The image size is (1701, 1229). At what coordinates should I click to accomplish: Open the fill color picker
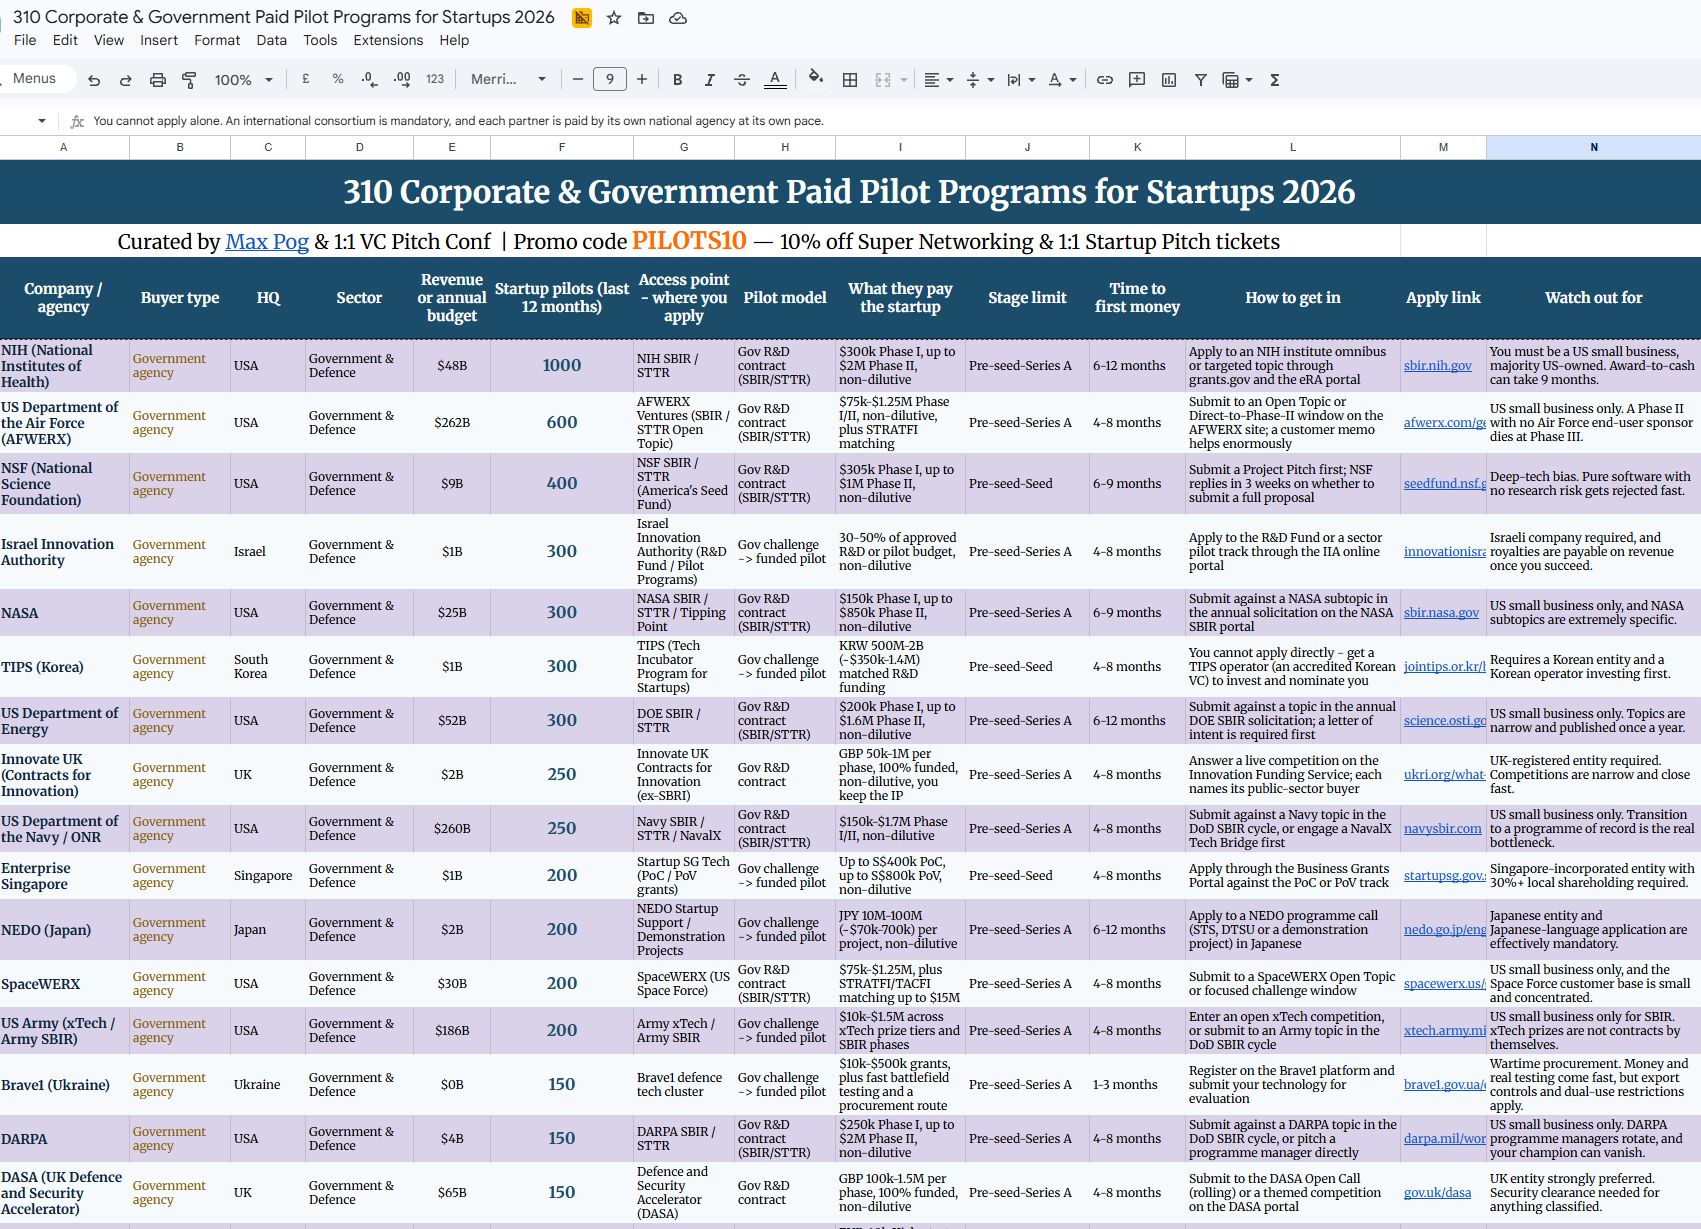click(816, 78)
